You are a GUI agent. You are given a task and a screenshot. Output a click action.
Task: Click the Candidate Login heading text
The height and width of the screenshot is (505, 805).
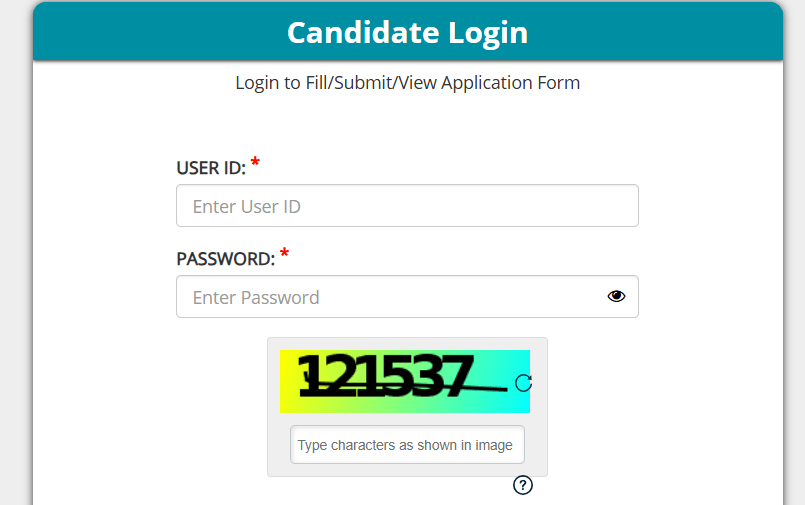tap(407, 32)
